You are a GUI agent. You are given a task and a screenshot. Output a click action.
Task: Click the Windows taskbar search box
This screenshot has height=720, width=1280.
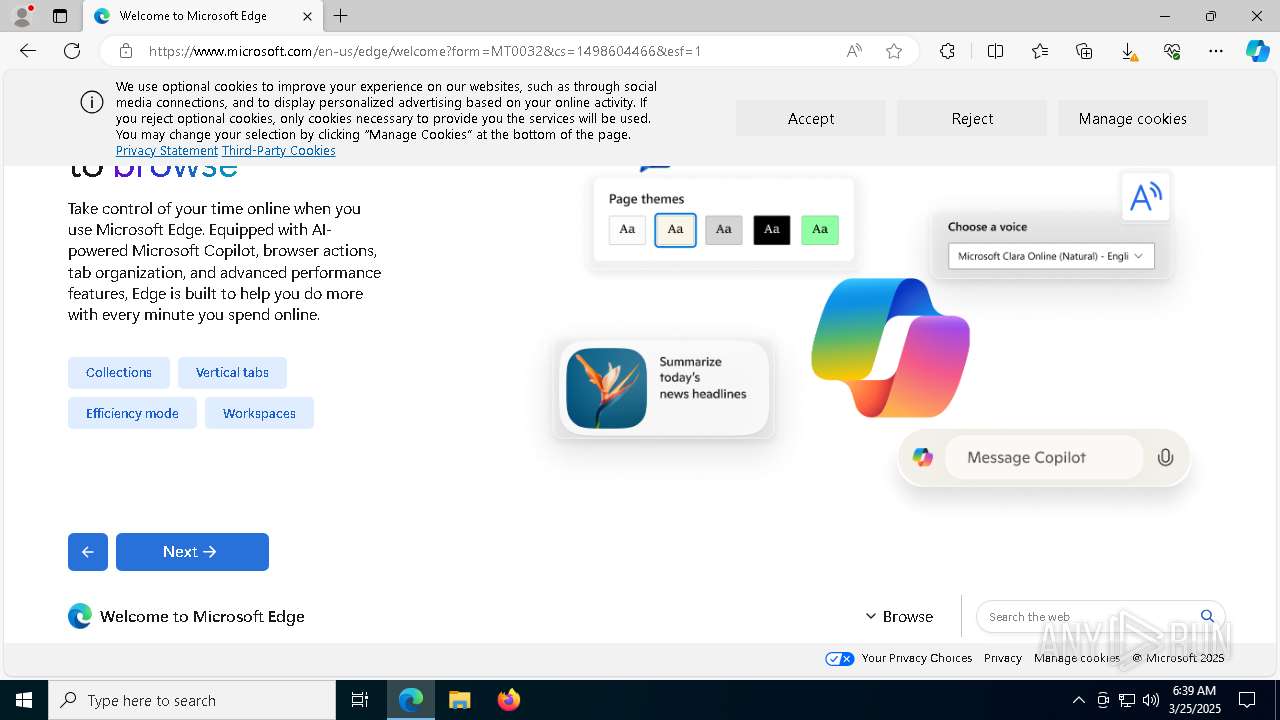[x=192, y=700]
